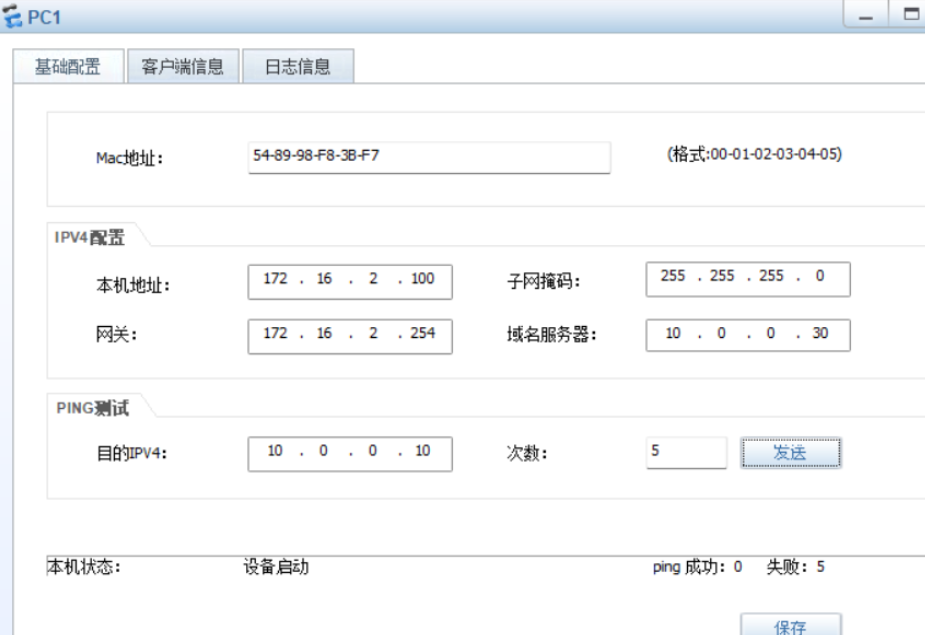Click the 目的IPV4 address field

[x=350, y=454]
